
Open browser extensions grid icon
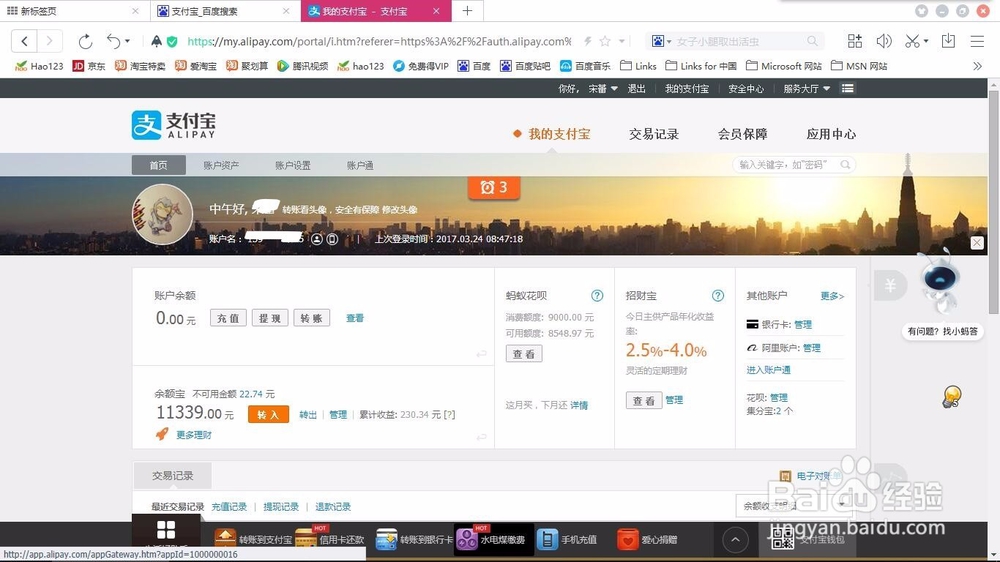(855, 41)
